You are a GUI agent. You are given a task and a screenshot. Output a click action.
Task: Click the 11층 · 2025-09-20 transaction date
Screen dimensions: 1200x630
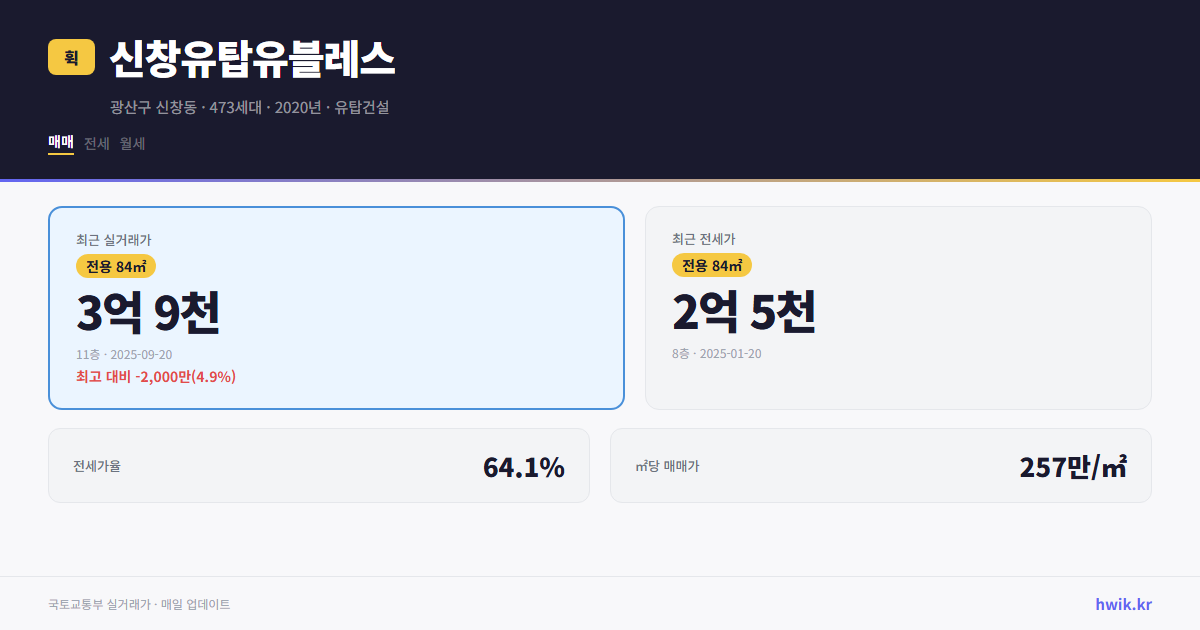(x=123, y=354)
